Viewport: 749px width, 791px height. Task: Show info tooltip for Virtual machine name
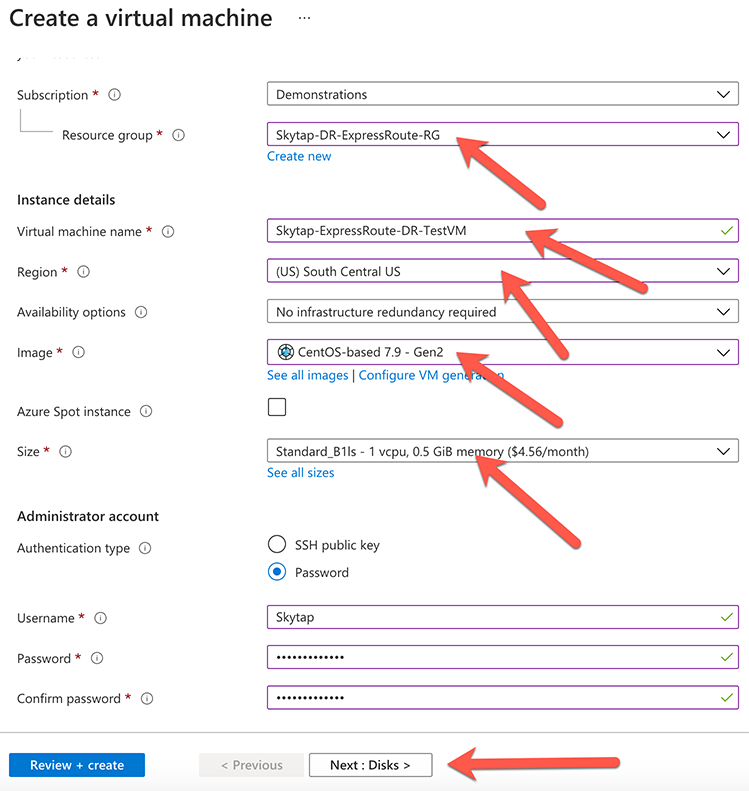click(x=168, y=232)
